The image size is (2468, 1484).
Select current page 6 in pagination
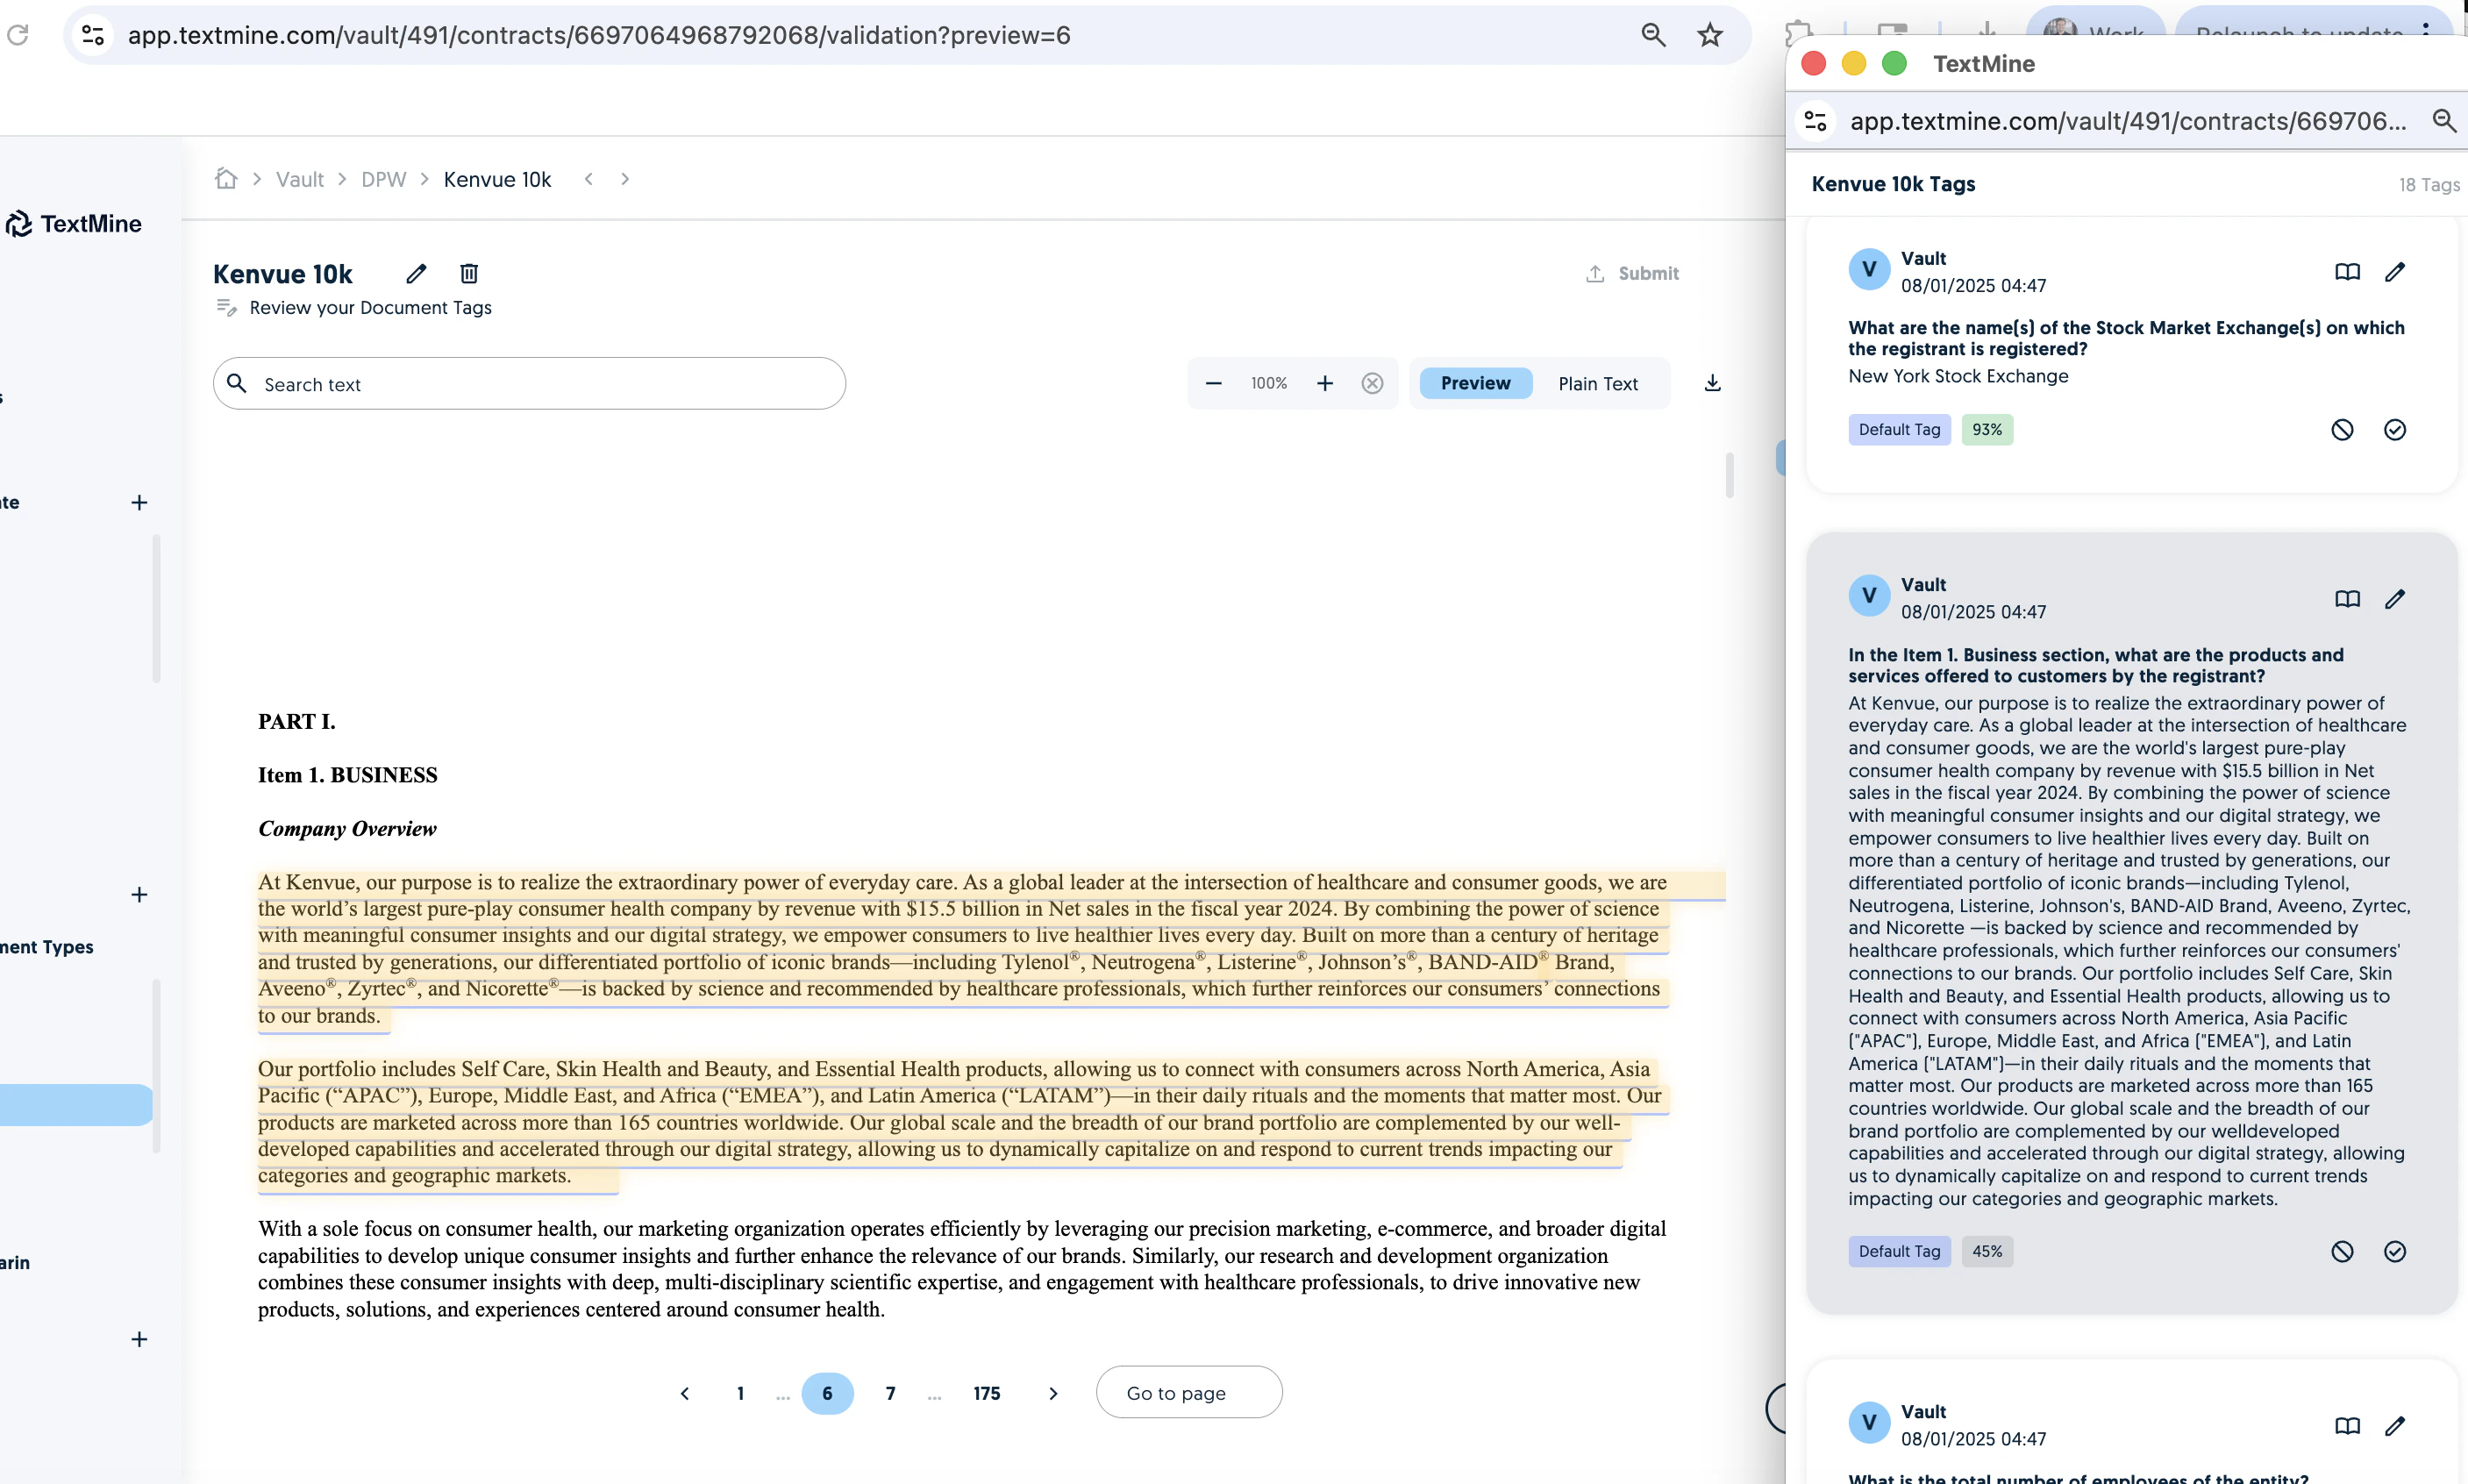coord(827,1393)
